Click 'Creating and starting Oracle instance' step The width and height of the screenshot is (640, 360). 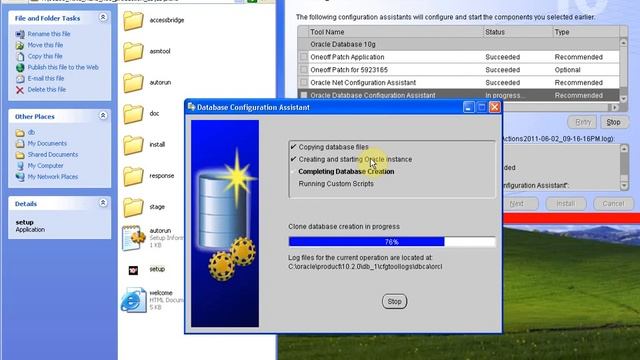[355, 159]
